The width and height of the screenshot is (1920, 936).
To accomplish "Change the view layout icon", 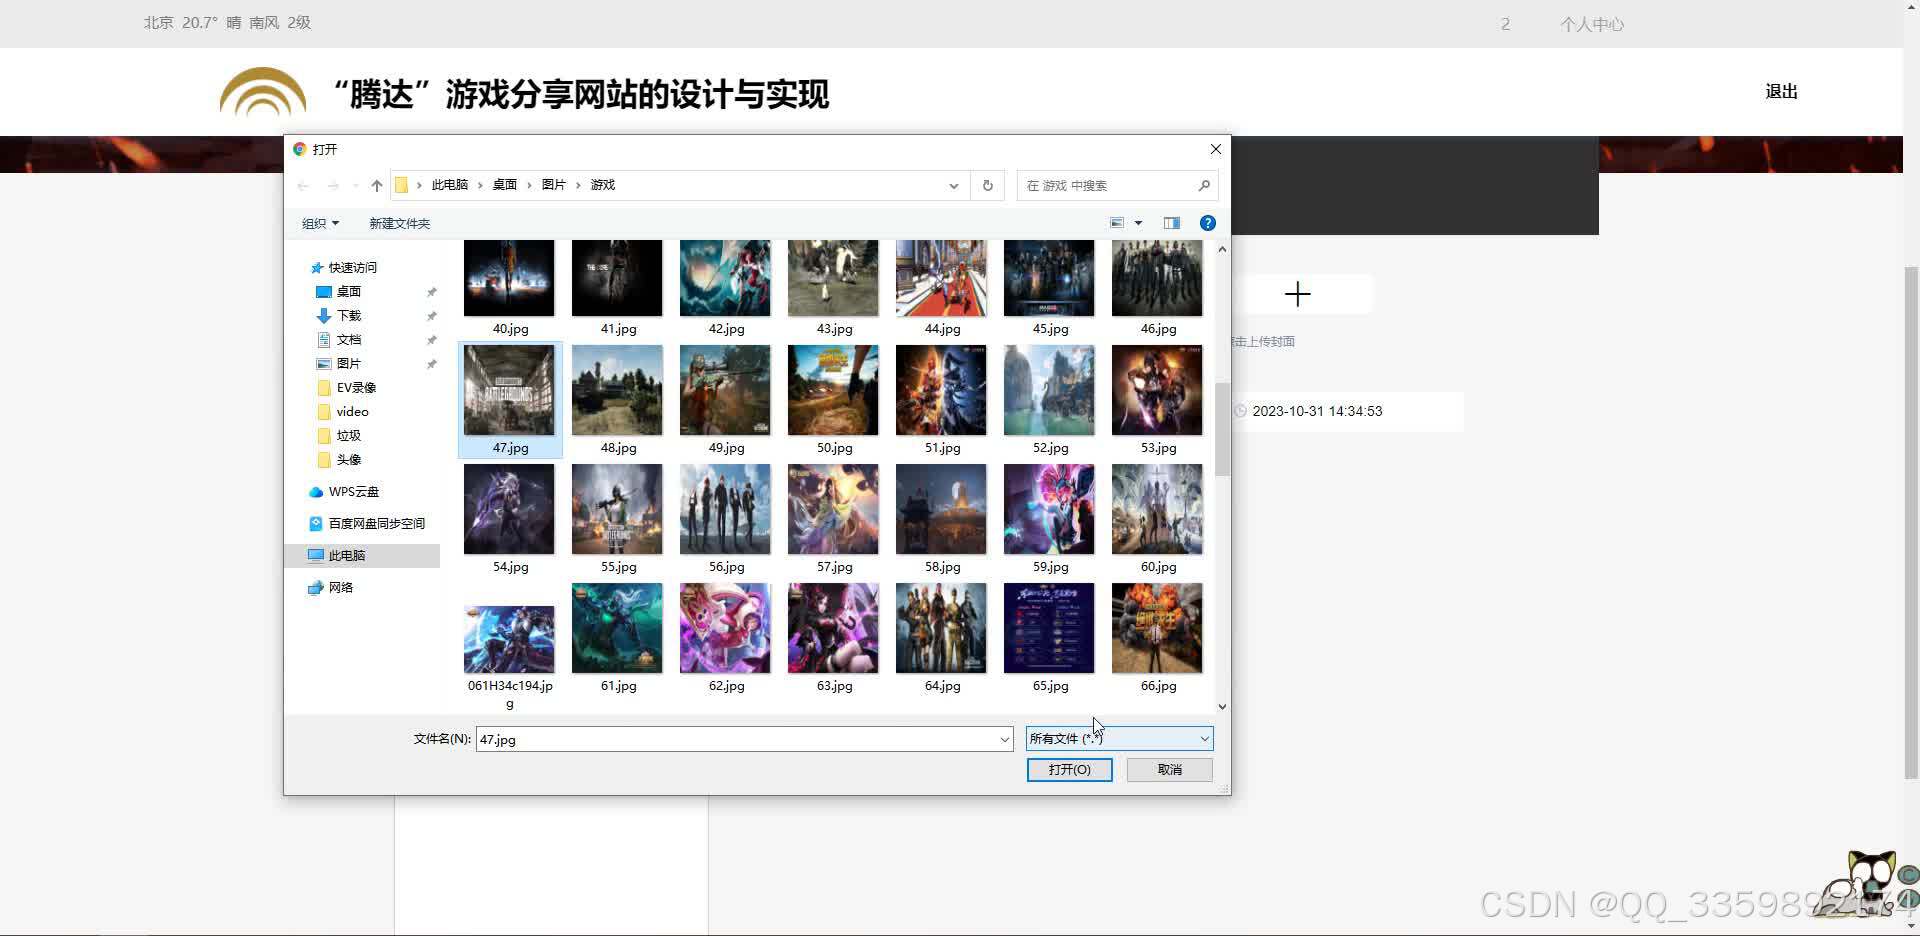I will [x=1117, y=223].
